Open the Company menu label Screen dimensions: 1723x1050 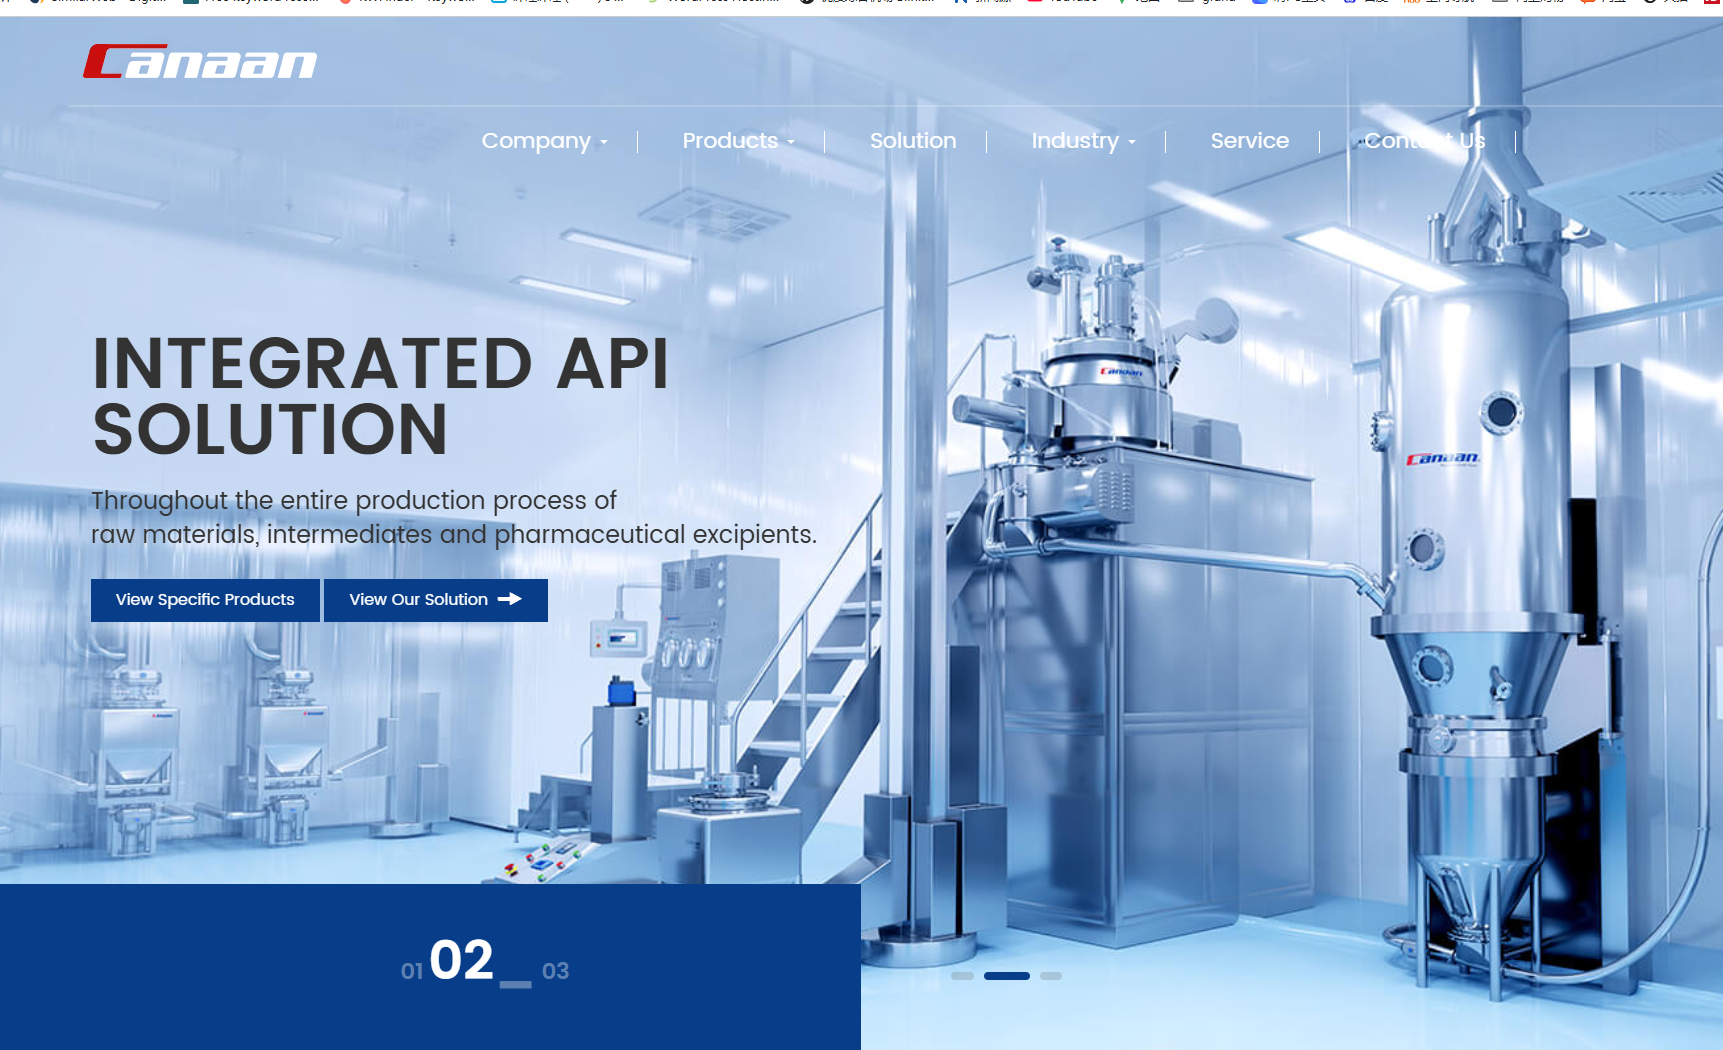(x=536, y=141)
